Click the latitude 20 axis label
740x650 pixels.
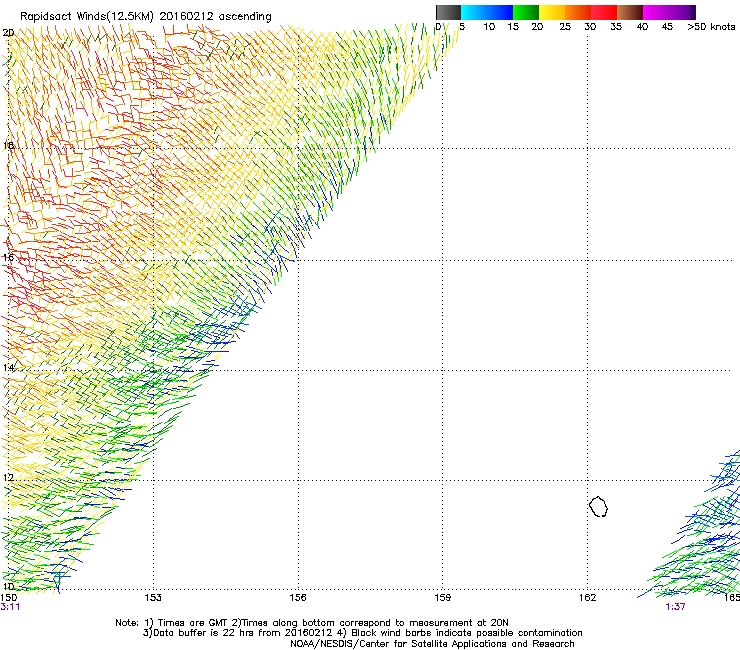point(8,33)
